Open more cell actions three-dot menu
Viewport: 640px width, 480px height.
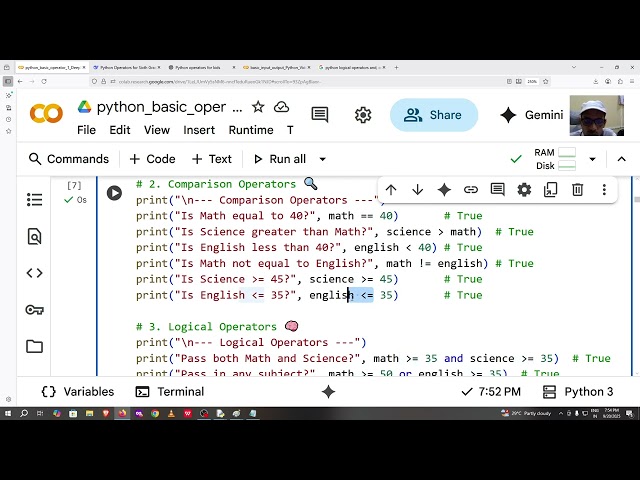click(604, 189)
